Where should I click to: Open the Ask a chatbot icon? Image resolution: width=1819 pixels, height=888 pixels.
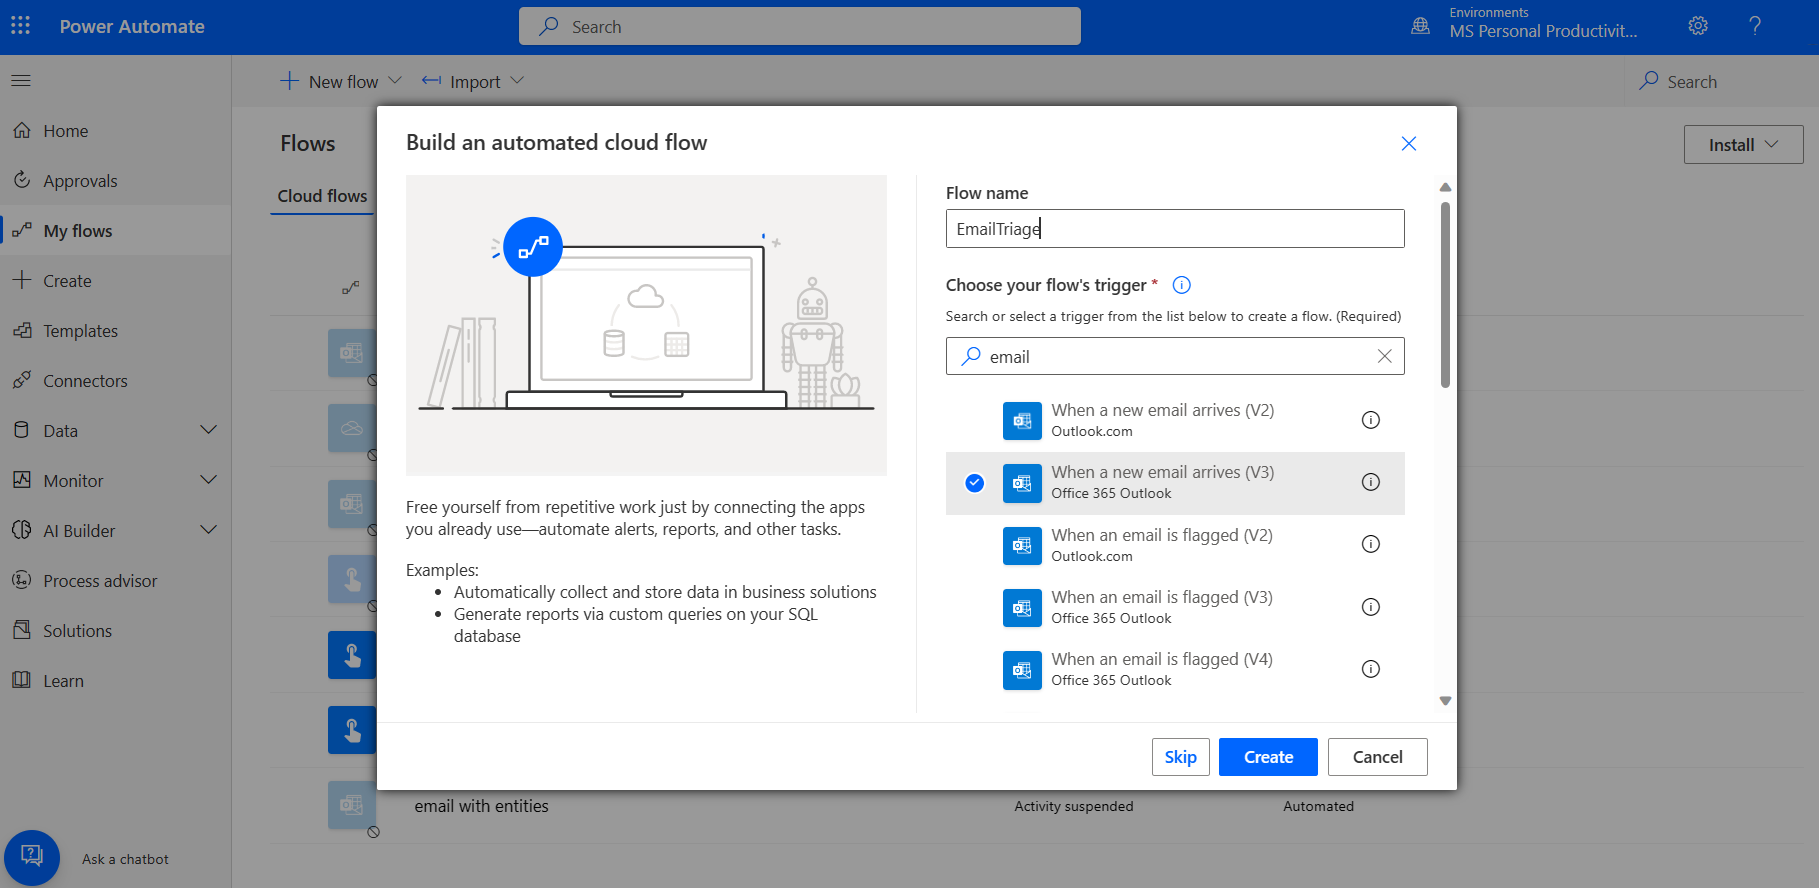[32, 857]
